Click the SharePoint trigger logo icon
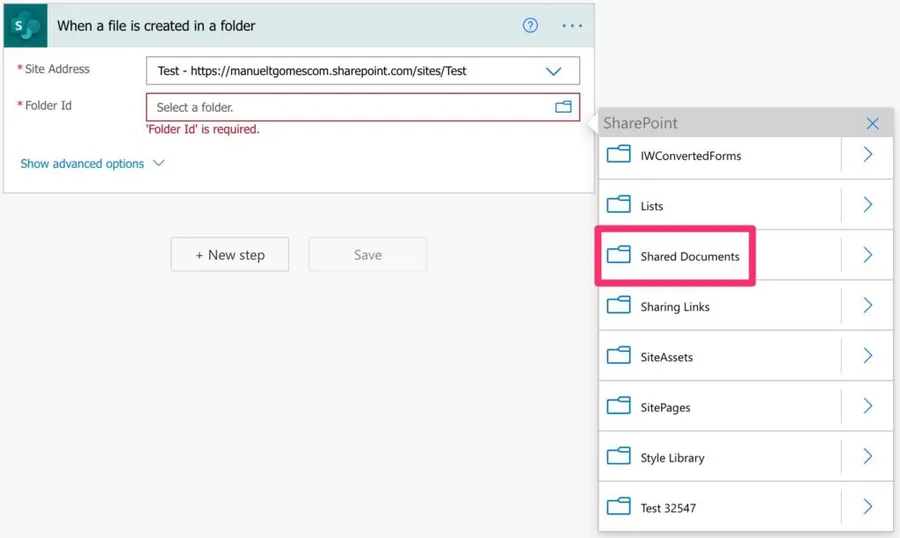Image resolution: width=900 pixels, height=538 pixels. pos(25,26)
